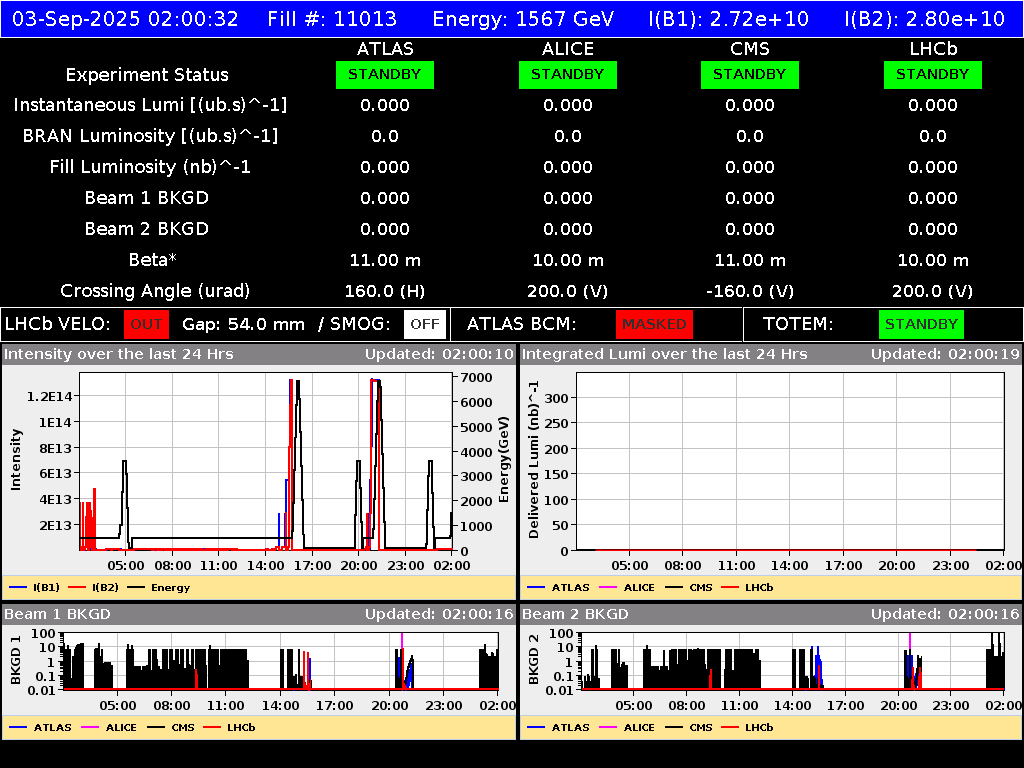Click the ATLAS BCM MASKED indicator
The image size is (1024, 768).
pyautogui.click(x=654, y=324)
